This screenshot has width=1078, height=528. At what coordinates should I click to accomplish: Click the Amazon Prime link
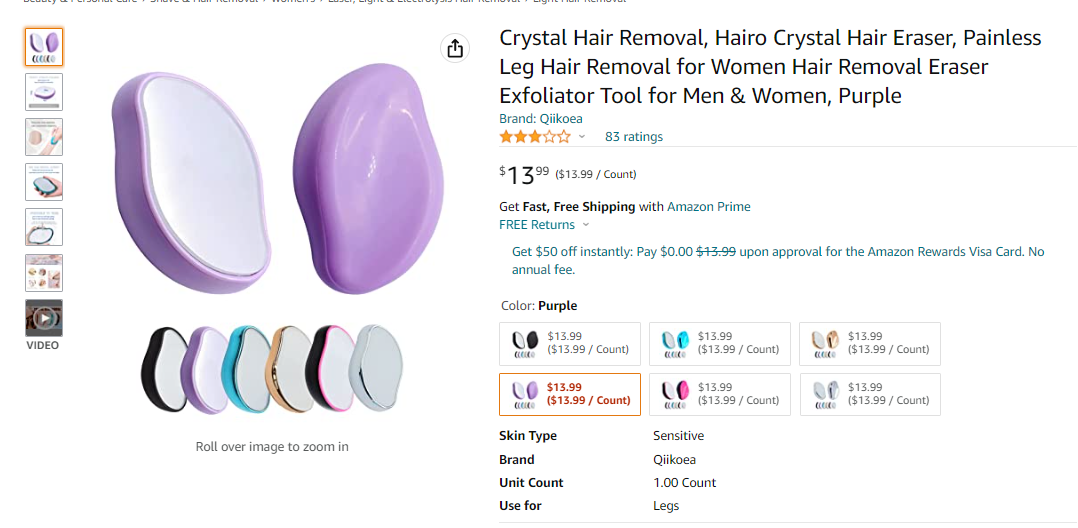[x=708, y=207]
